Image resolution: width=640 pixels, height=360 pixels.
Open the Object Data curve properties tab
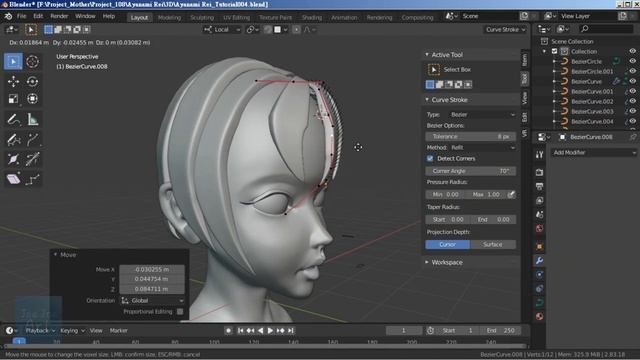tap(540, 302)
